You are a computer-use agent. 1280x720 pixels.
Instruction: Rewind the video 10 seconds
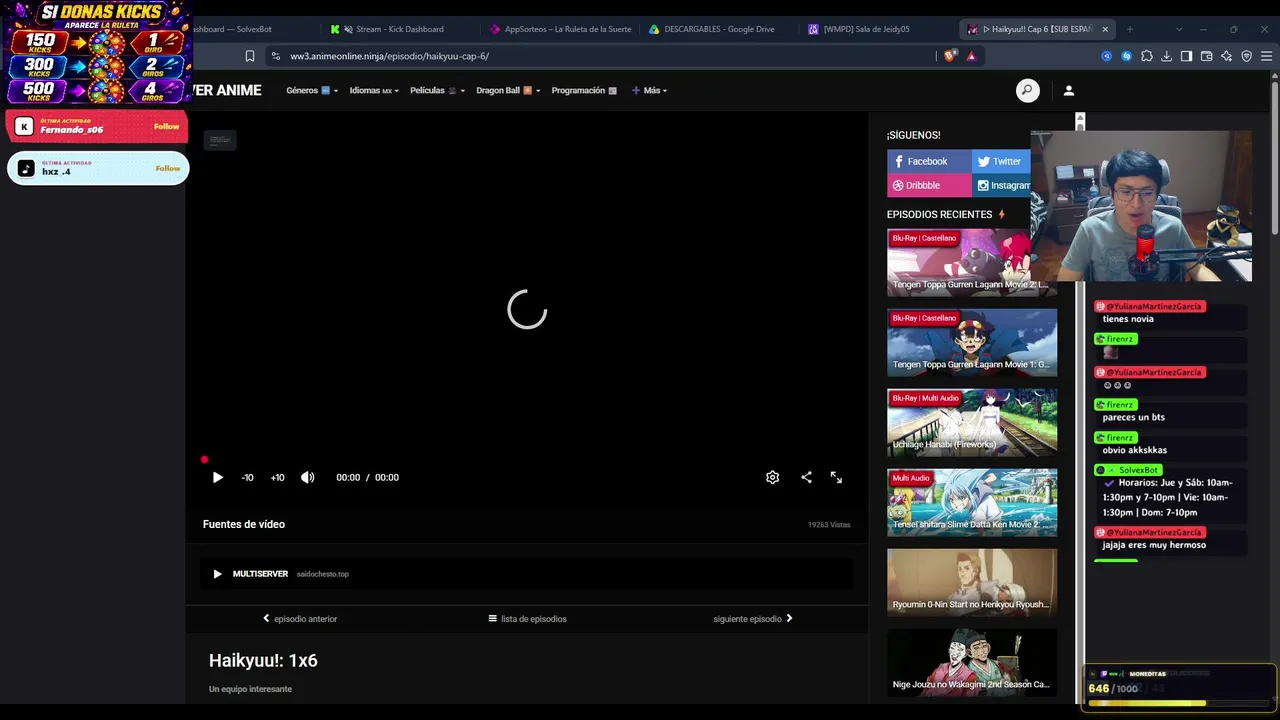pos(247,478)
